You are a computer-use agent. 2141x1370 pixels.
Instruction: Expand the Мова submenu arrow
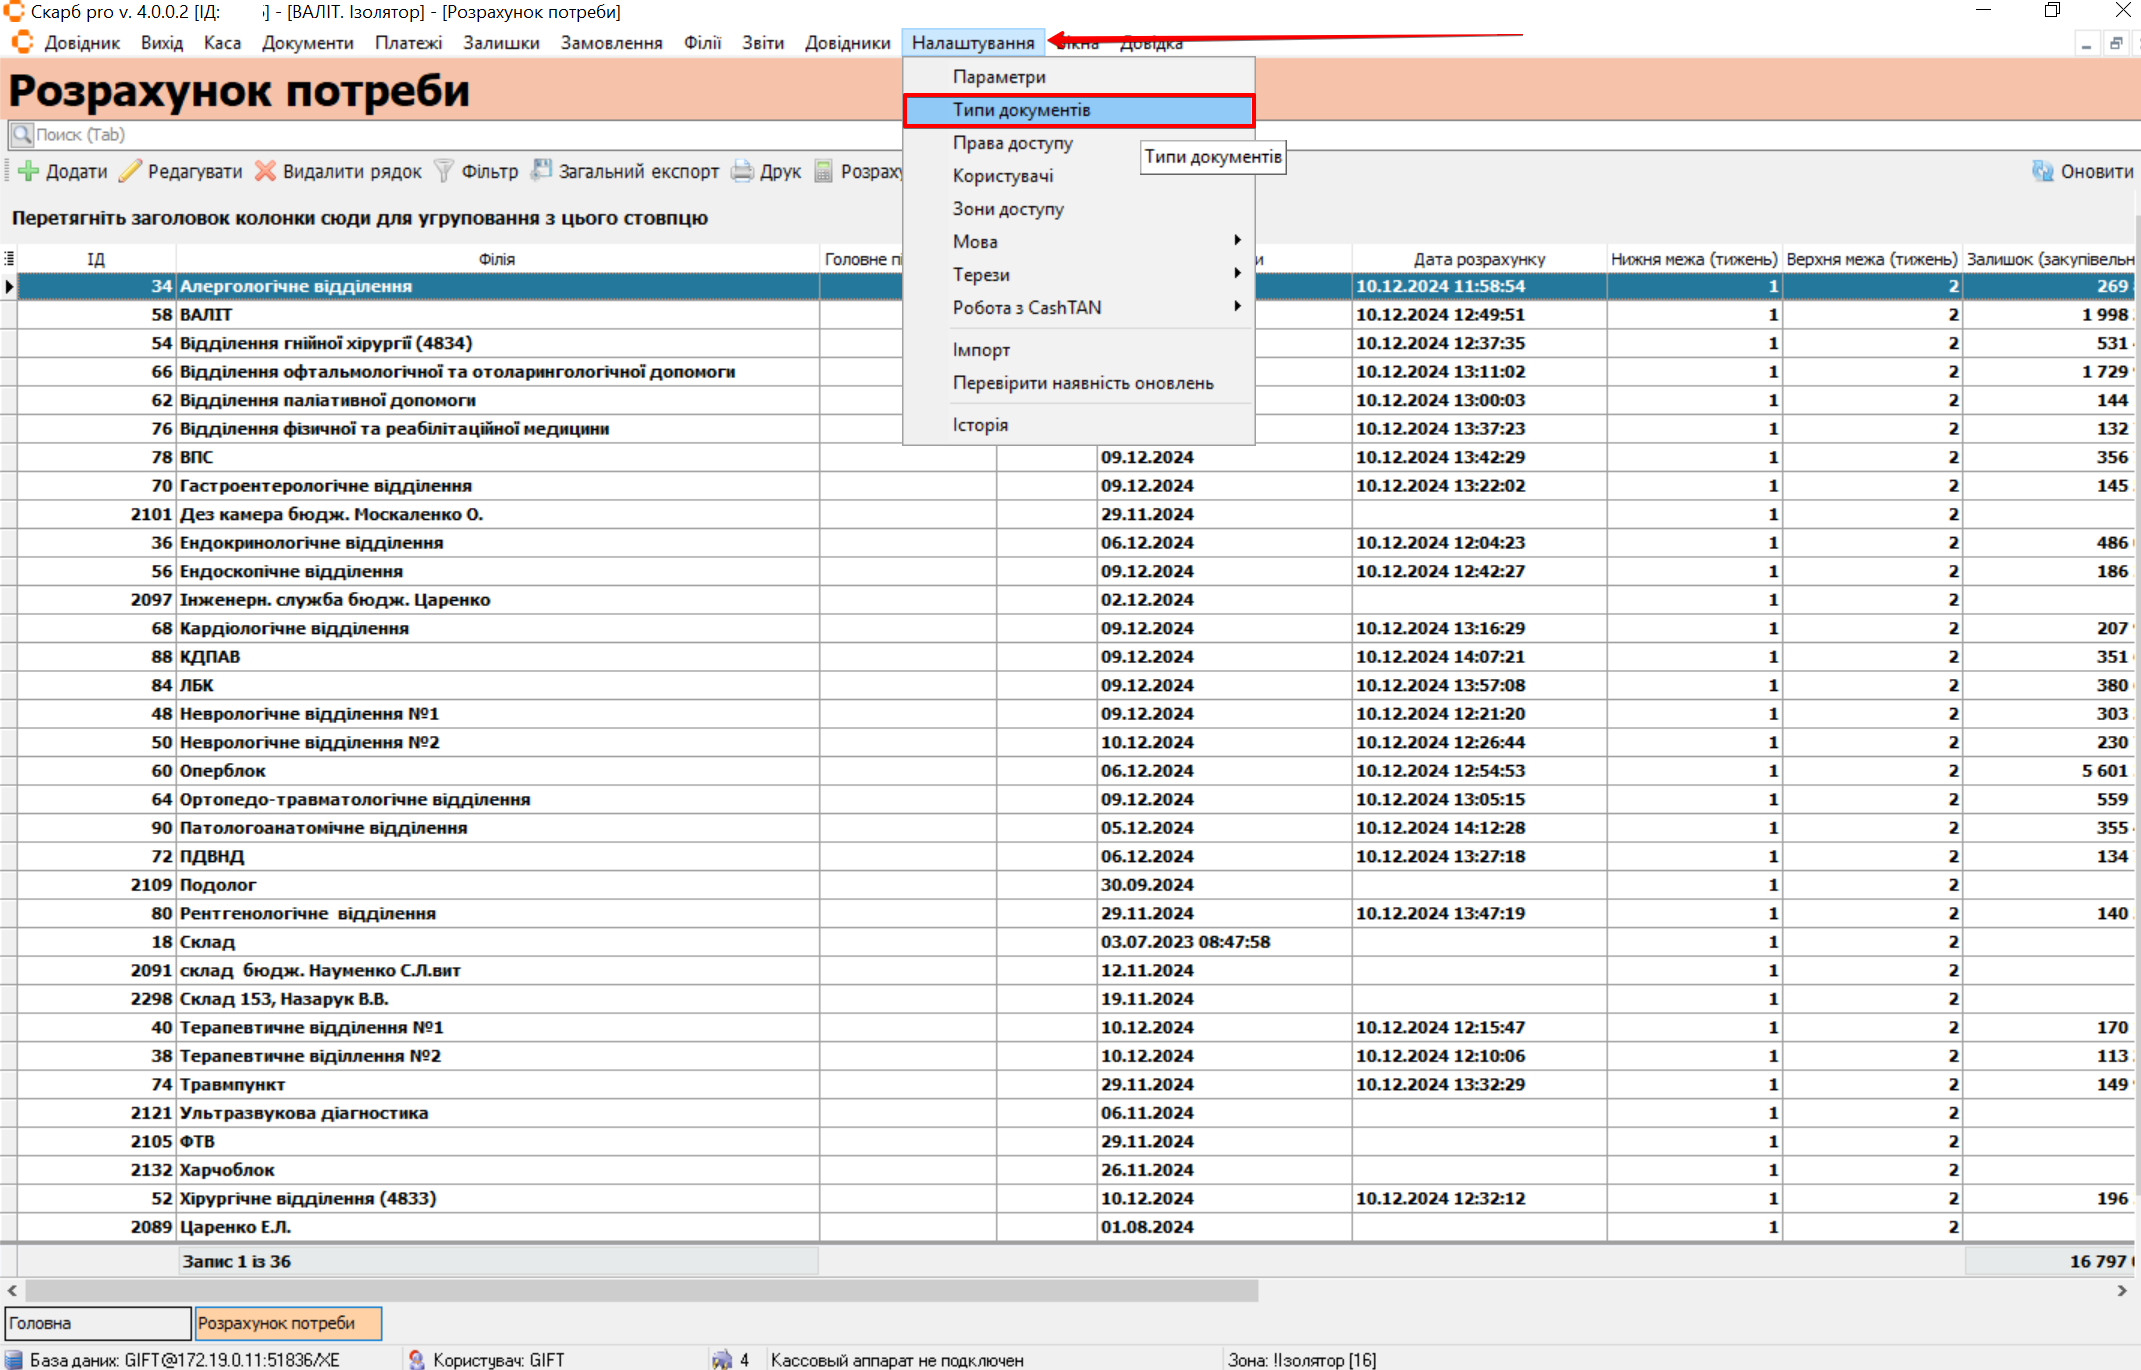(1237, 241)
